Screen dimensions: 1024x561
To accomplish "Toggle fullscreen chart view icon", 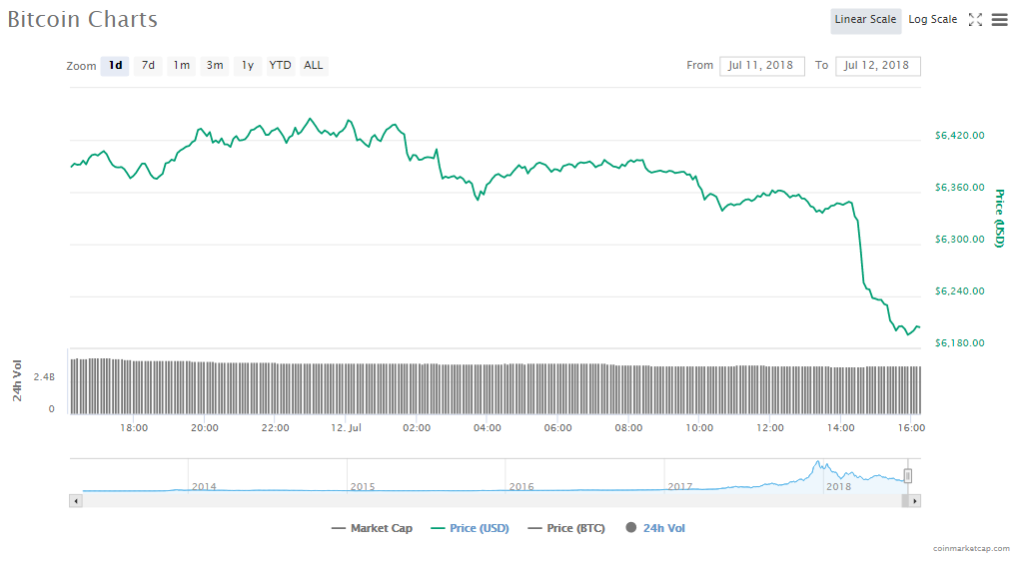I will [976, 19].
